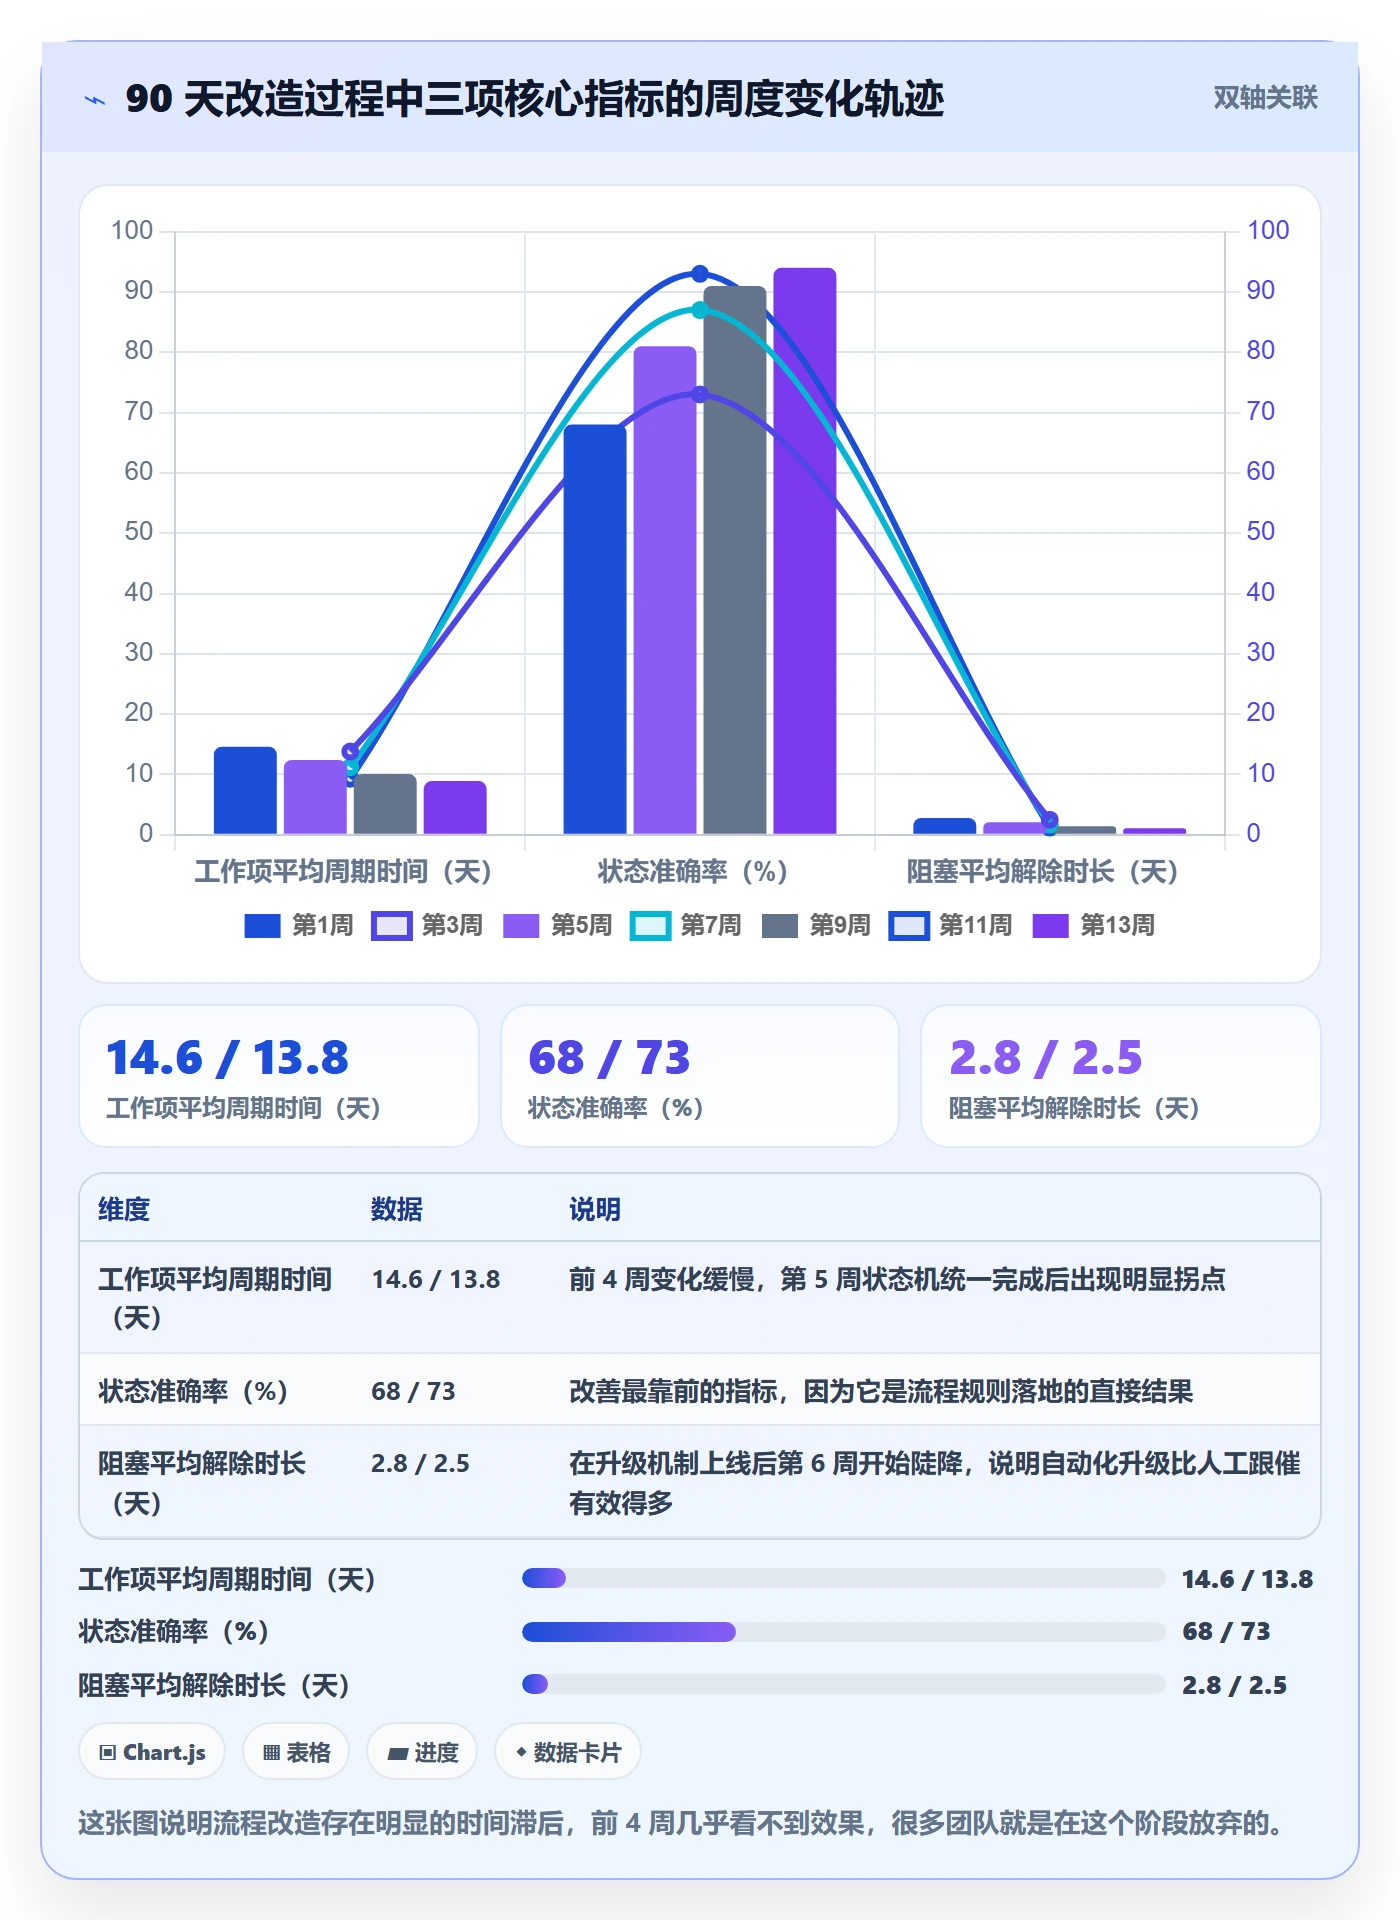The image size is (1400, 1920).
Task: Click the 状态准确率 progress bar
Action: point(843,1632)
